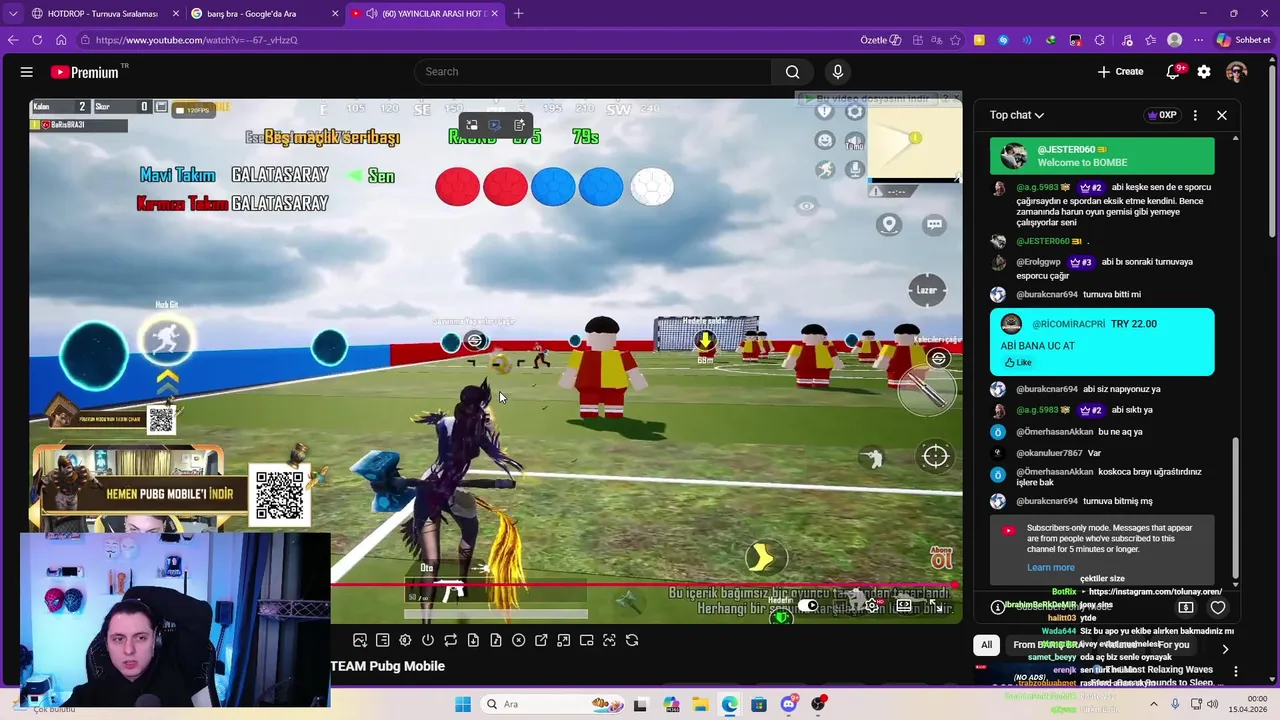Click the transcript extension icon below video
Screen dimensions: 1280x720
pyautogui.click(x=382, y=640)
